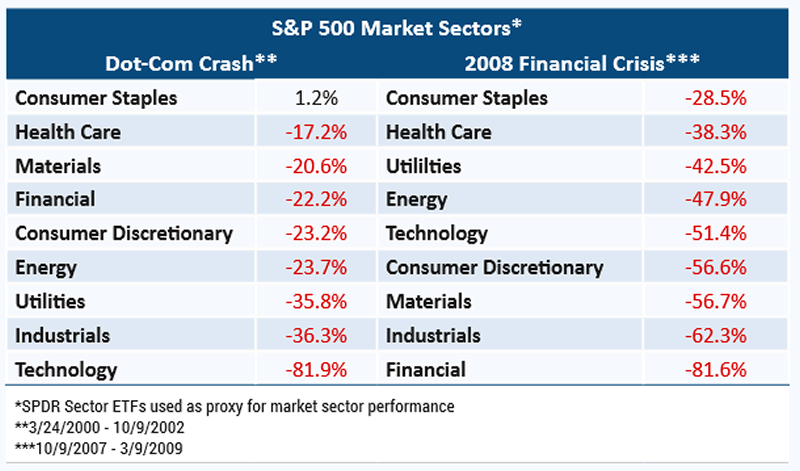This screenshot has height=471, width=800.
Task: Select the -17.2% Health Care value
Action: point(318,132)
